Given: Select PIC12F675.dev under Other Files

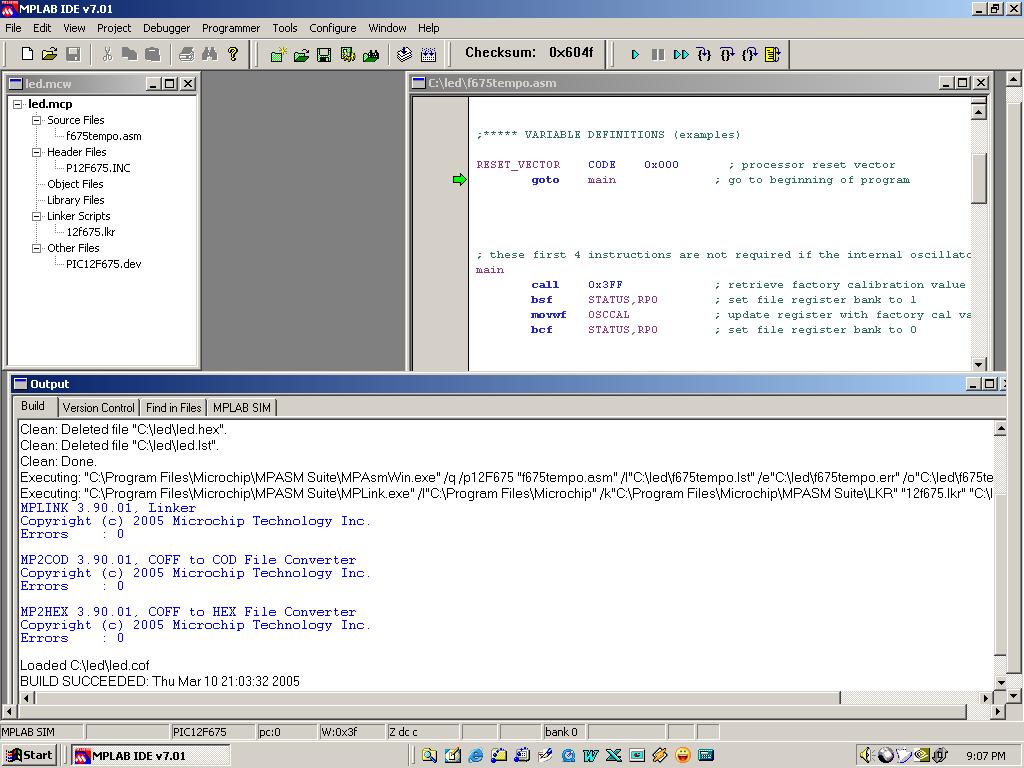Looking at the screenshot, I should point(103,264).
